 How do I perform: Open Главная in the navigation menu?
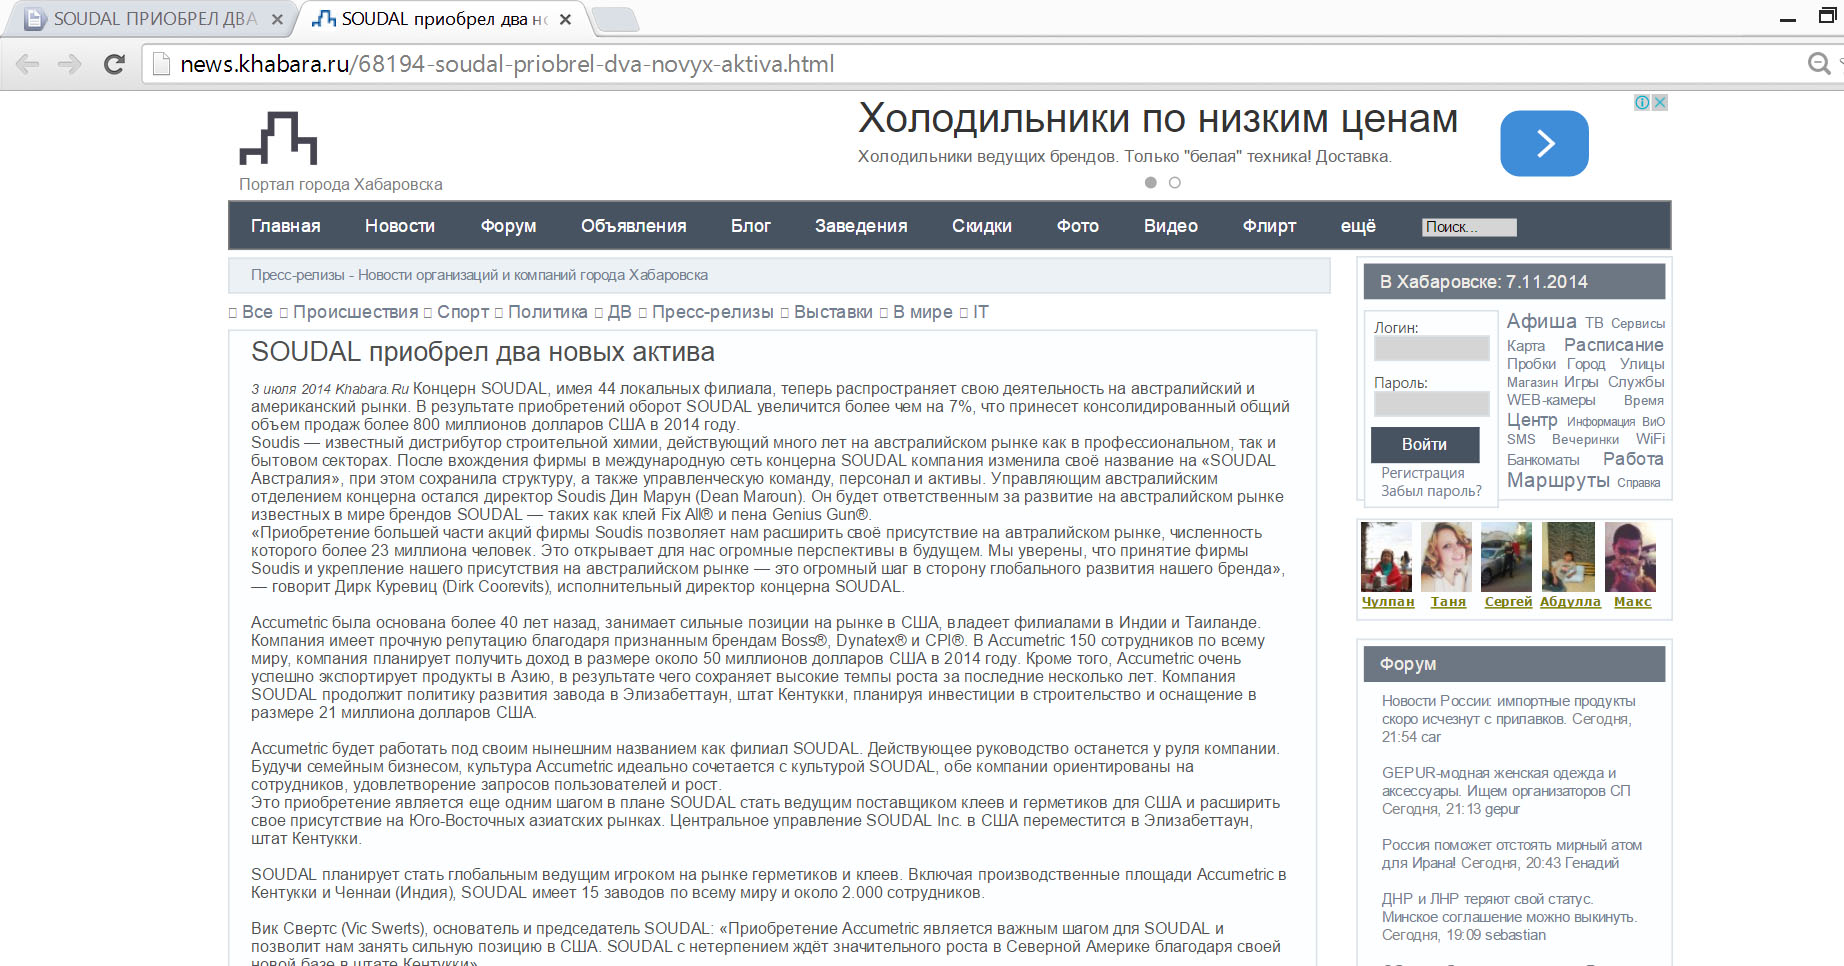(x=286, y=226)
